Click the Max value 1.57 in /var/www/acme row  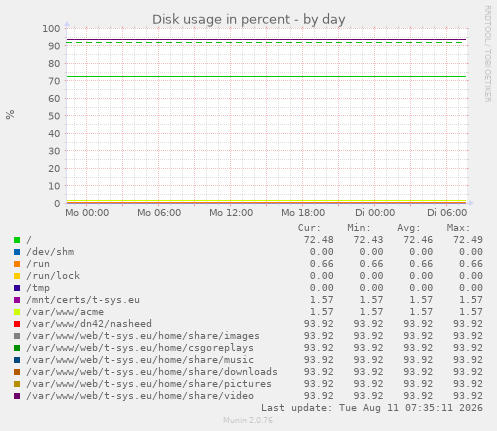point(471,312)
